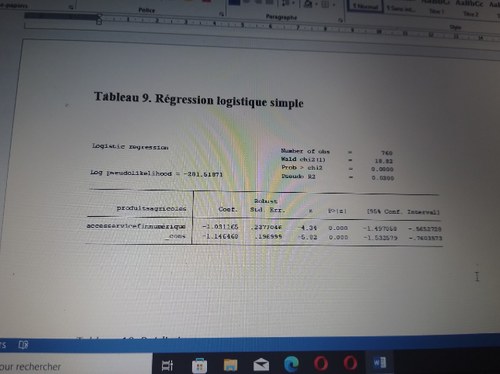
Task: Launch Microsoft Edge from the taskbar
Action: point(291,364)
